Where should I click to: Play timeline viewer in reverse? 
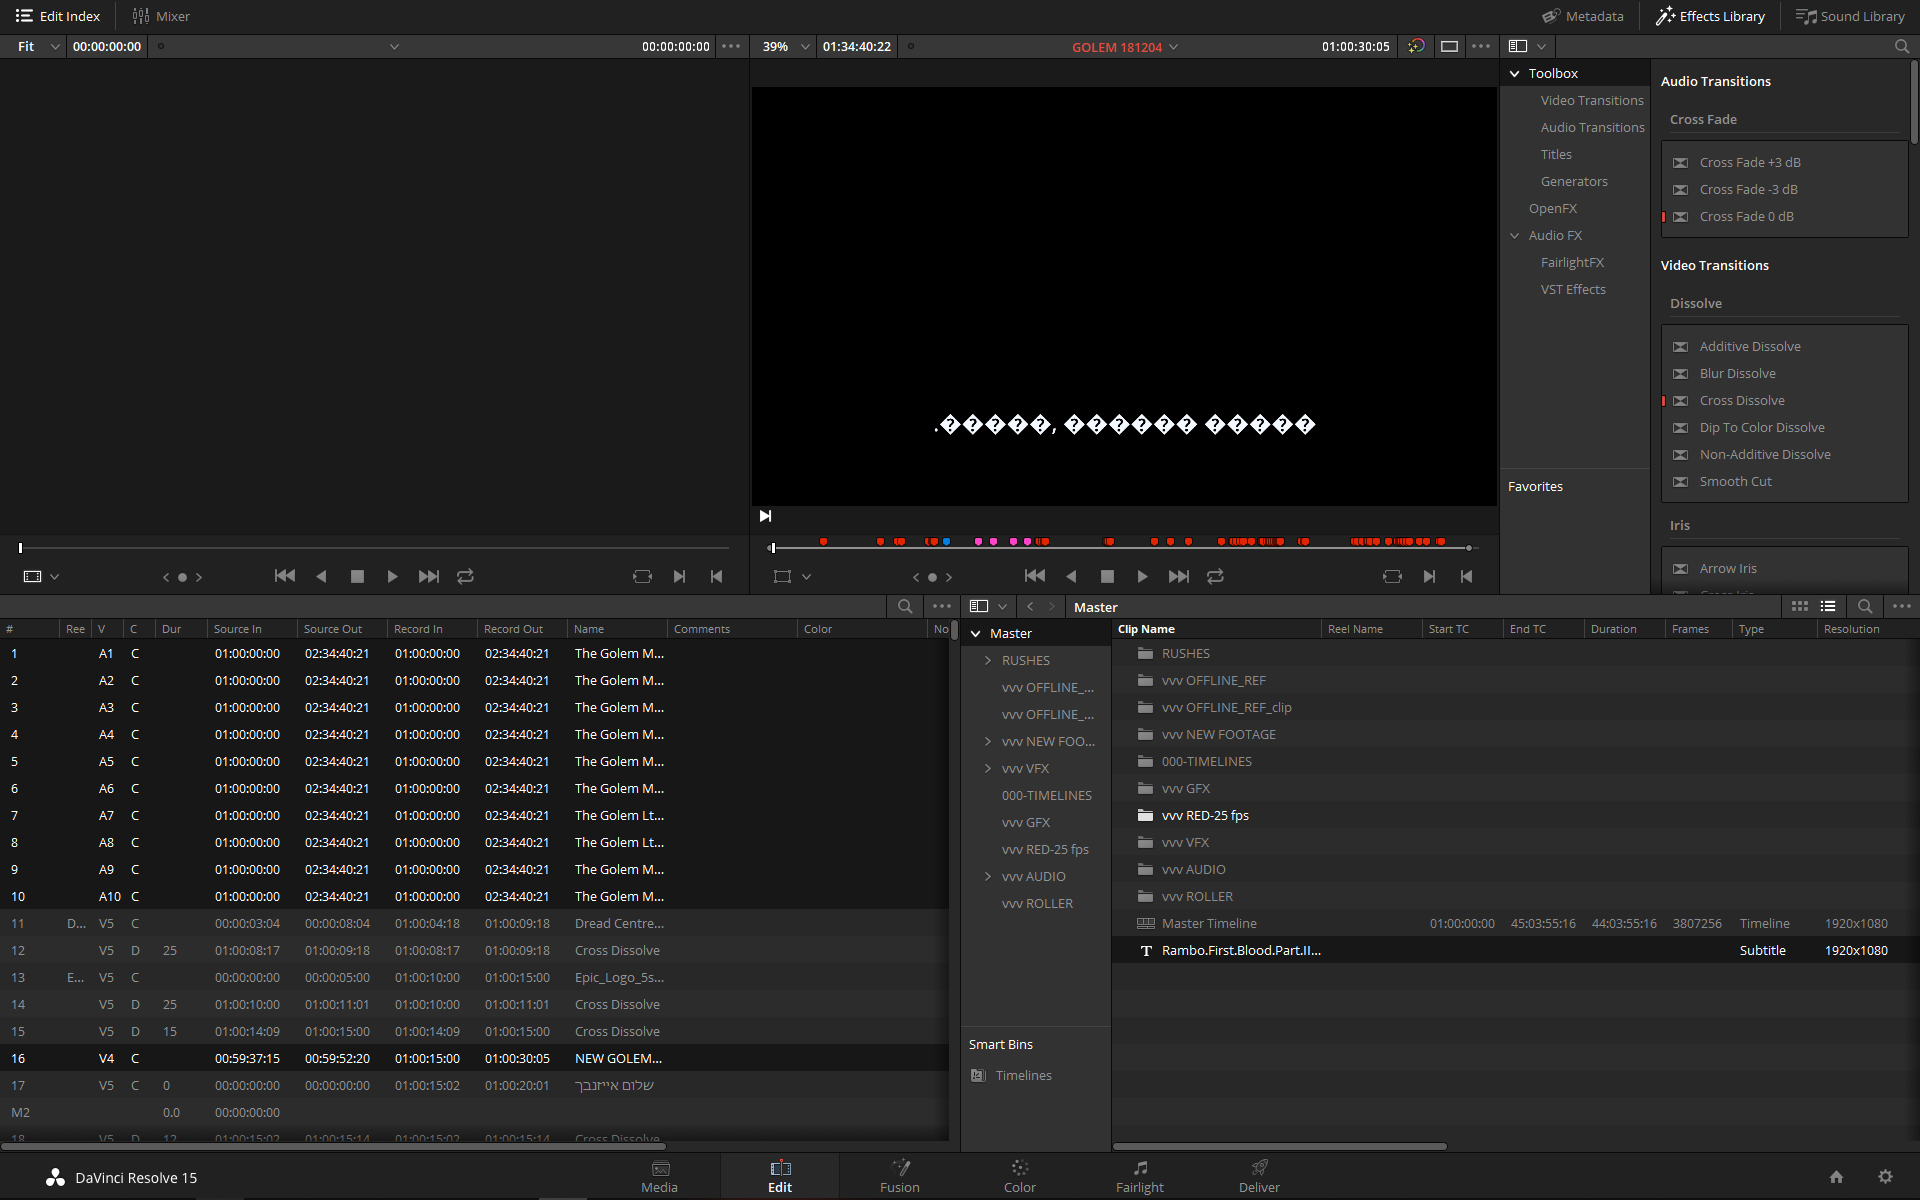tap(1071, 576)
